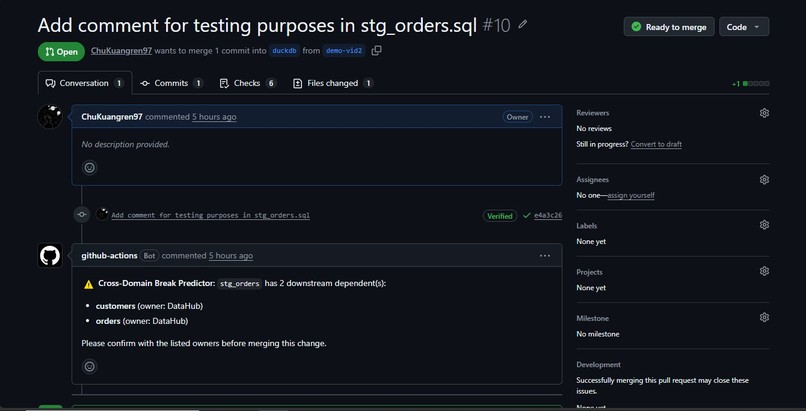
Task: Open commit hash e4a3c26
Action: tap(548, 216)
